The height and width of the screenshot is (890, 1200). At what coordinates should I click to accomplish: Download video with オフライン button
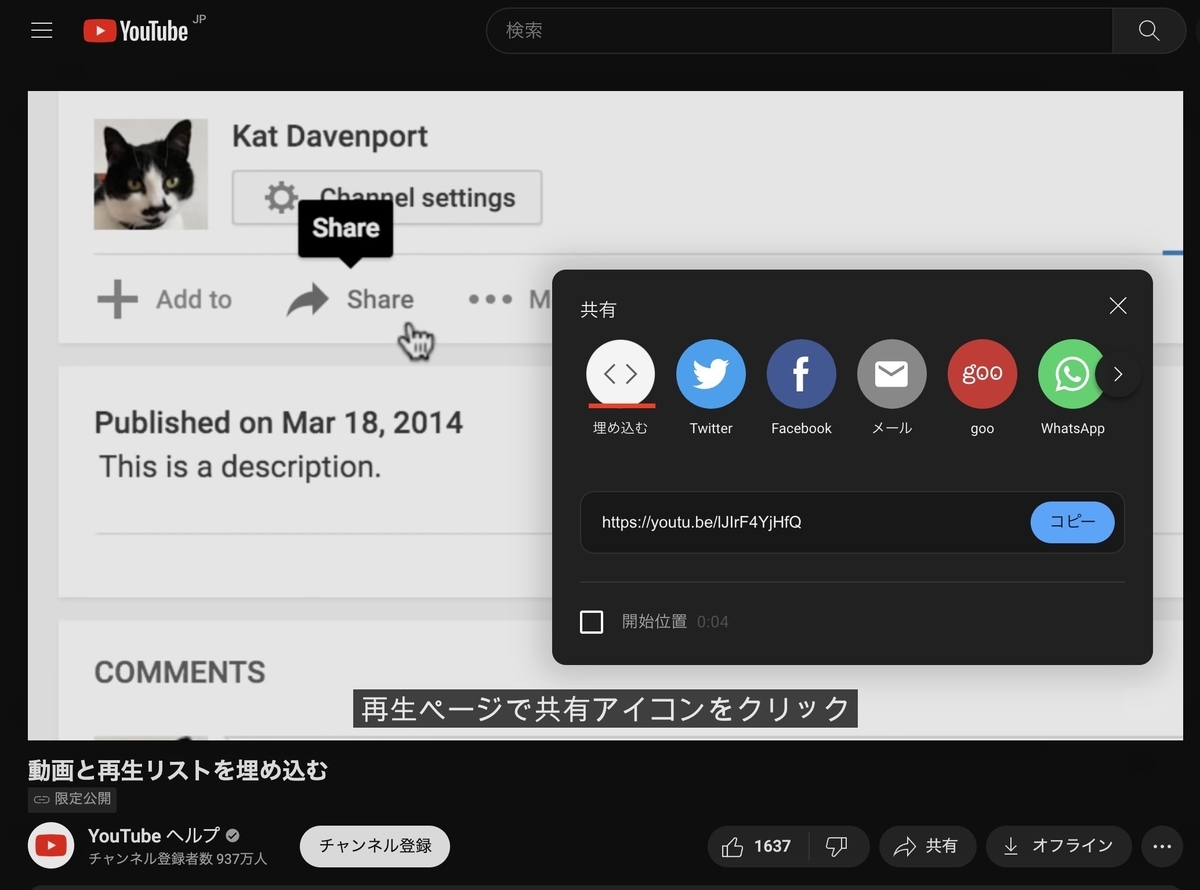pos(1059,847)
